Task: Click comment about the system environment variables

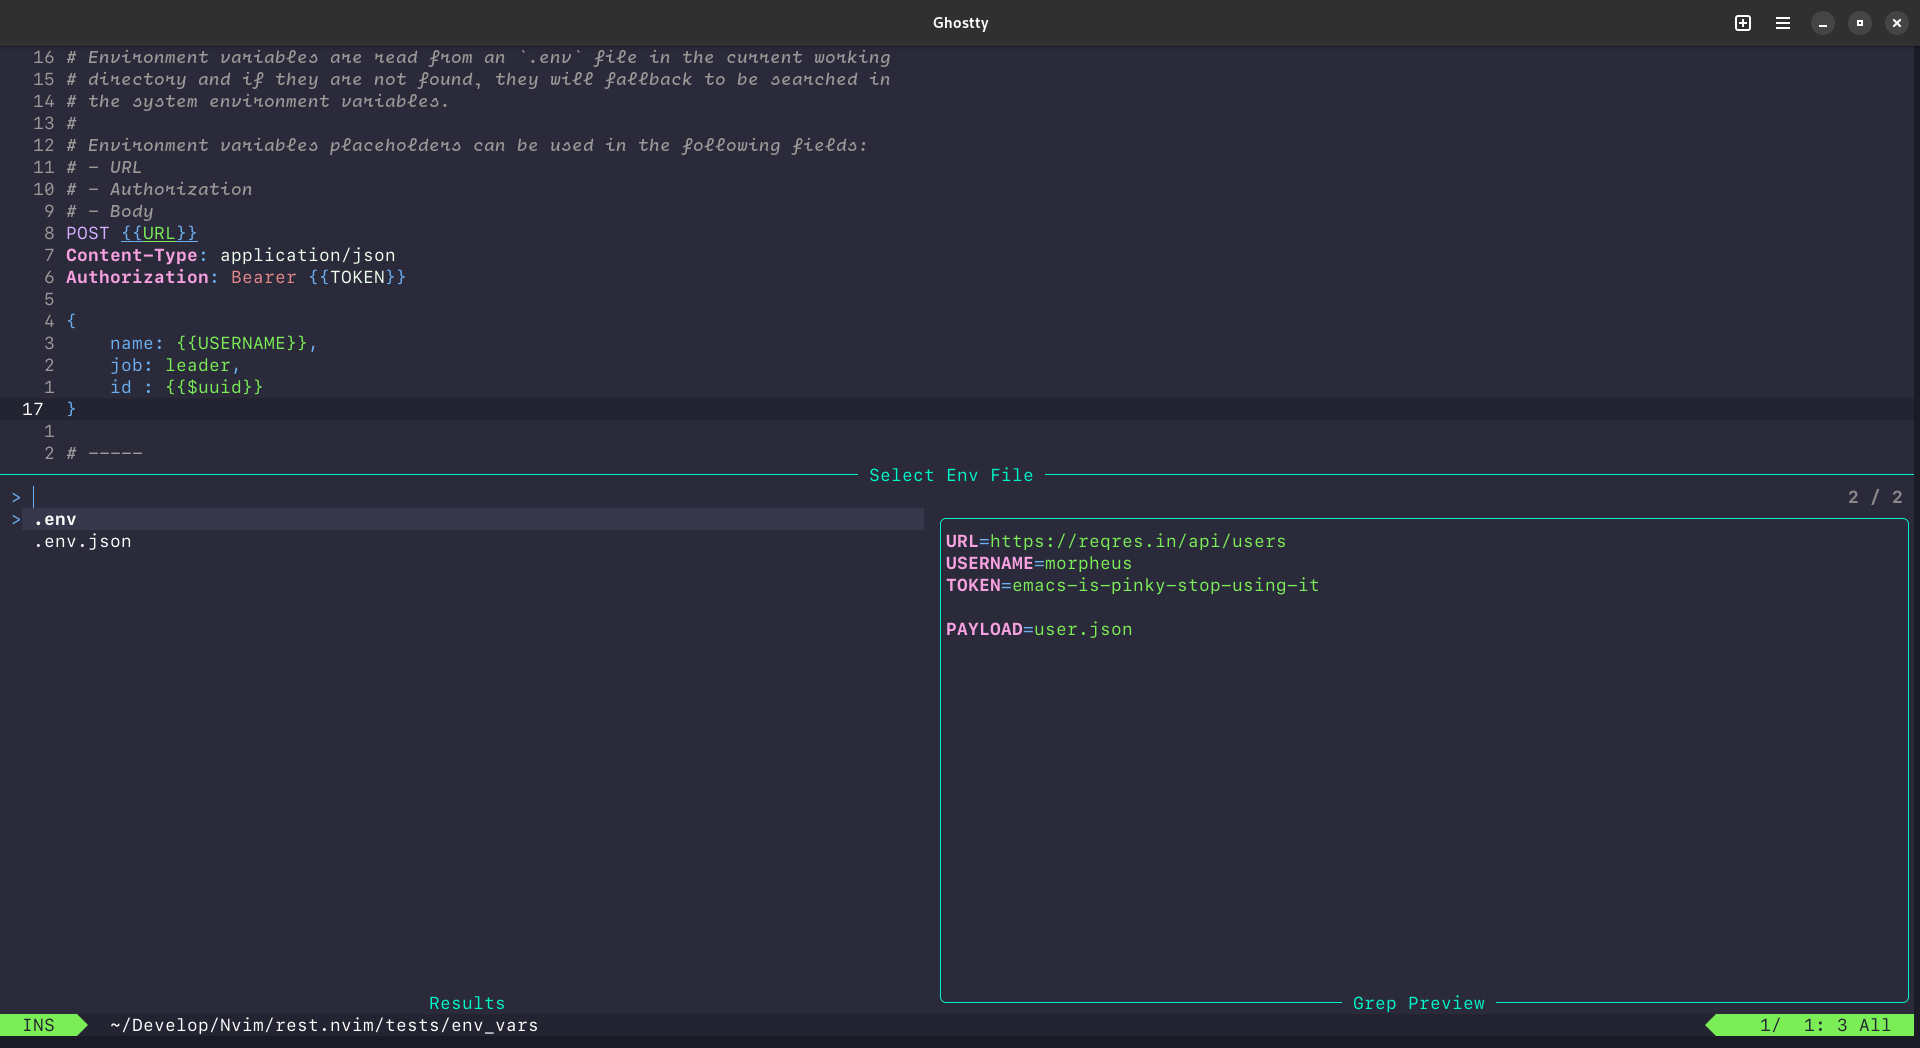Action: tap(258, 101)
